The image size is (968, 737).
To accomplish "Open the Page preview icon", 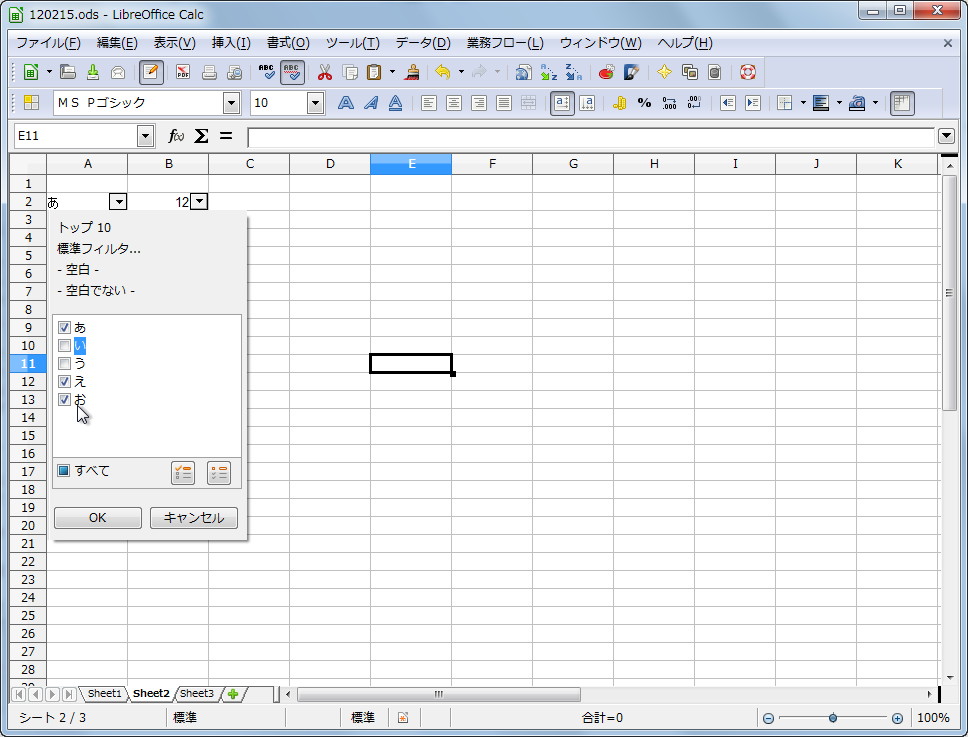I will coord(234,72).
